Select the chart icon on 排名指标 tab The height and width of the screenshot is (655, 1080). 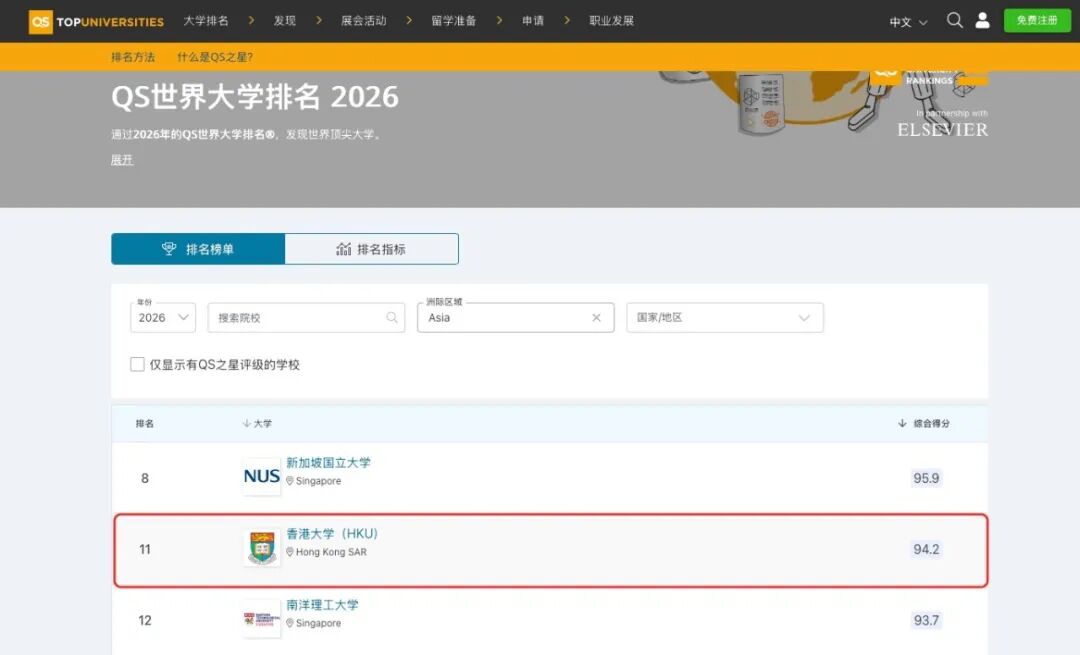(x=346, y=249)
